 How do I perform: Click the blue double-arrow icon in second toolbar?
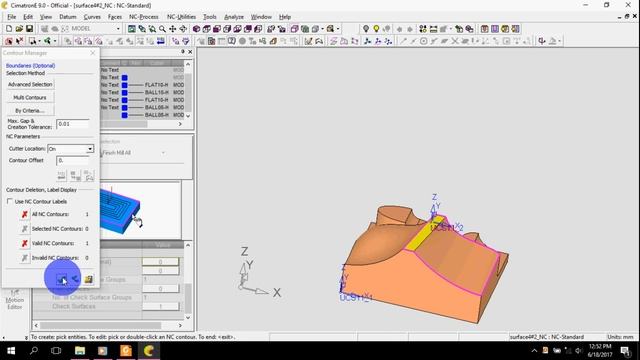click(x=161, y=41)
